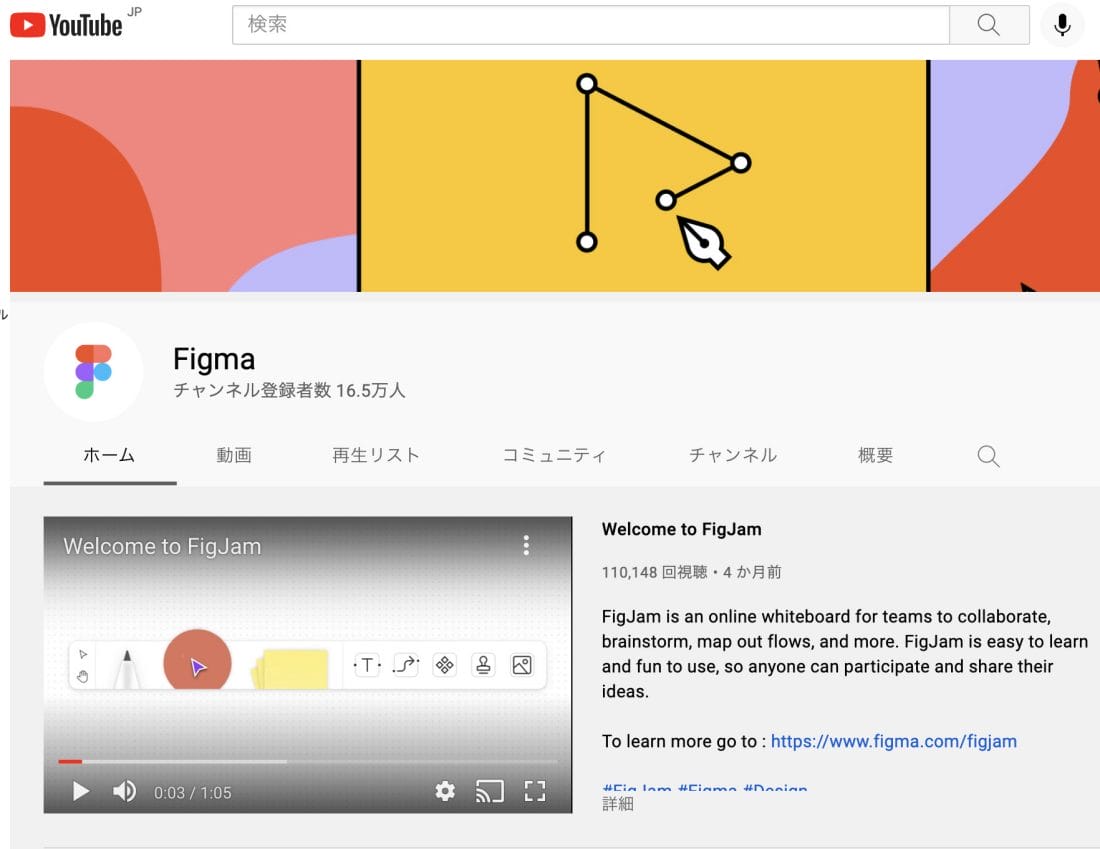Select the shapes tool in video toolbar
Screen dimensions: 1100x849
(445, 664)
